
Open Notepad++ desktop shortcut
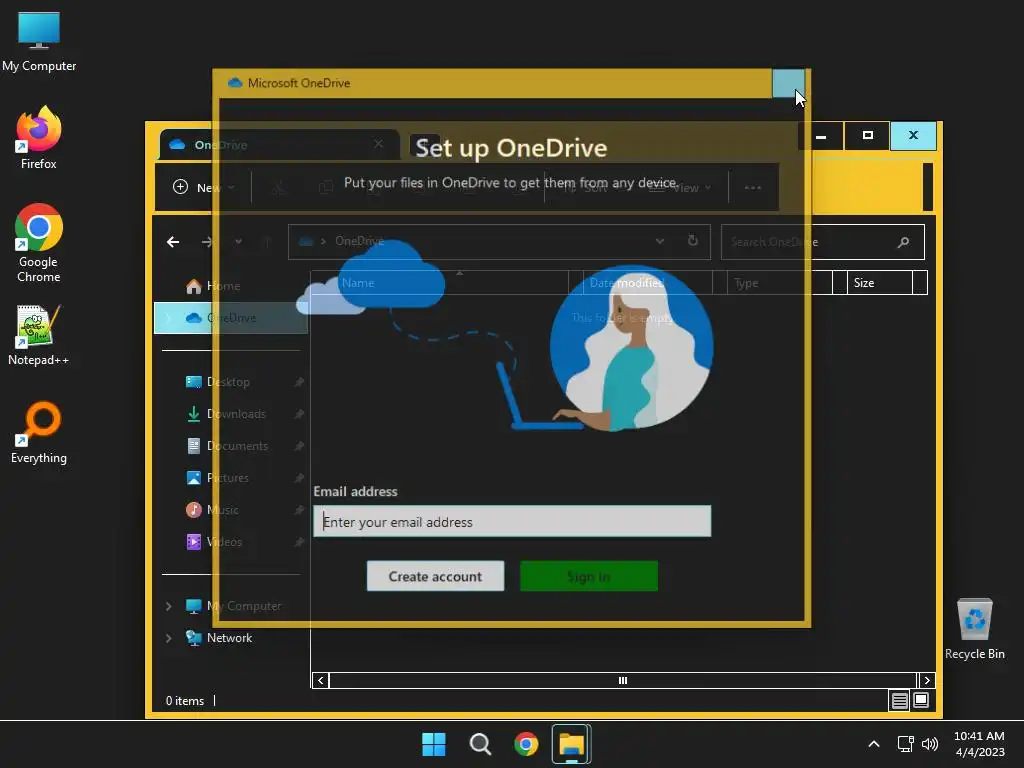pyautogui.click(x=39, y=336)
